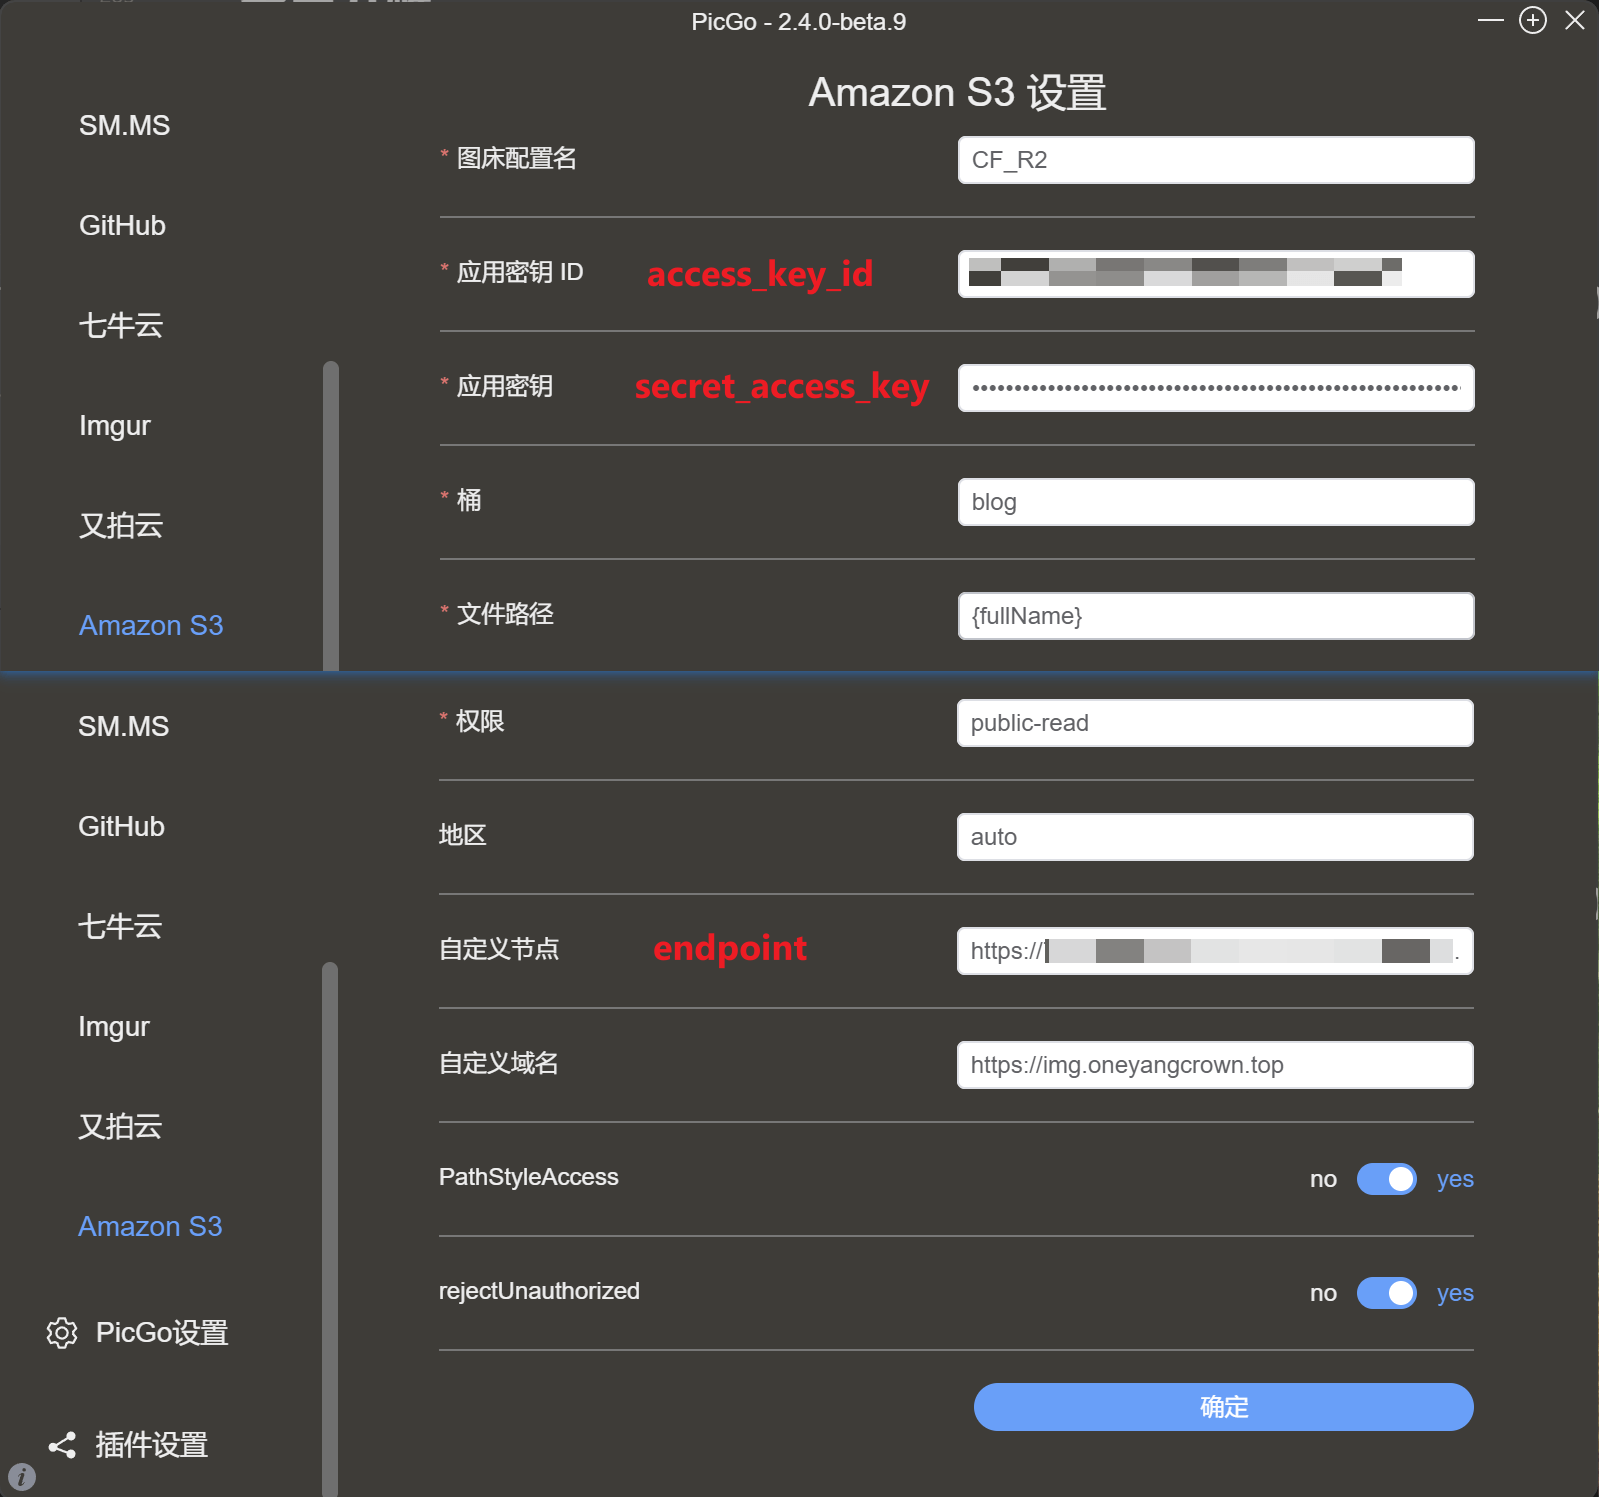Click the yes label beside PathStyleAccess

pyautogui.click(x=1454, y=1179)
